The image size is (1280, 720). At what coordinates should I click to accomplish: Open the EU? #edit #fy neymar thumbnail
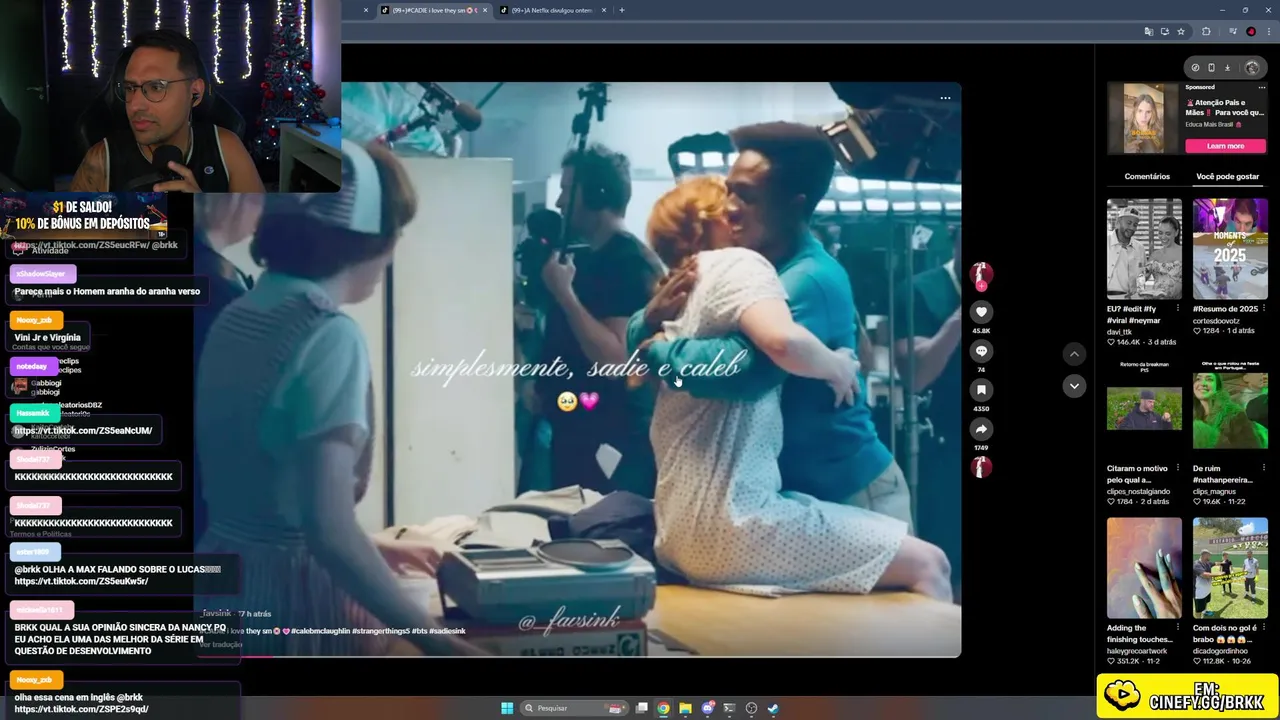[1144, 249]
